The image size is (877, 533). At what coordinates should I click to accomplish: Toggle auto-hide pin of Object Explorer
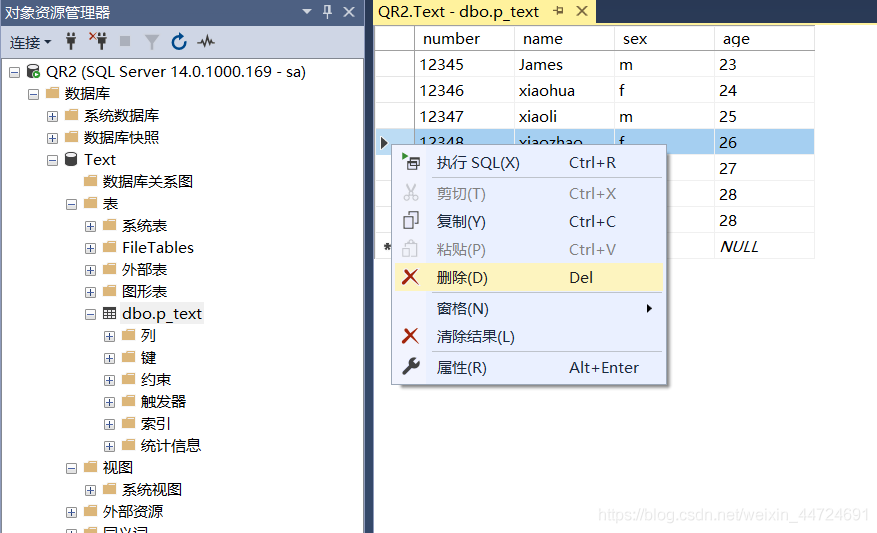(x=328, y=11)
